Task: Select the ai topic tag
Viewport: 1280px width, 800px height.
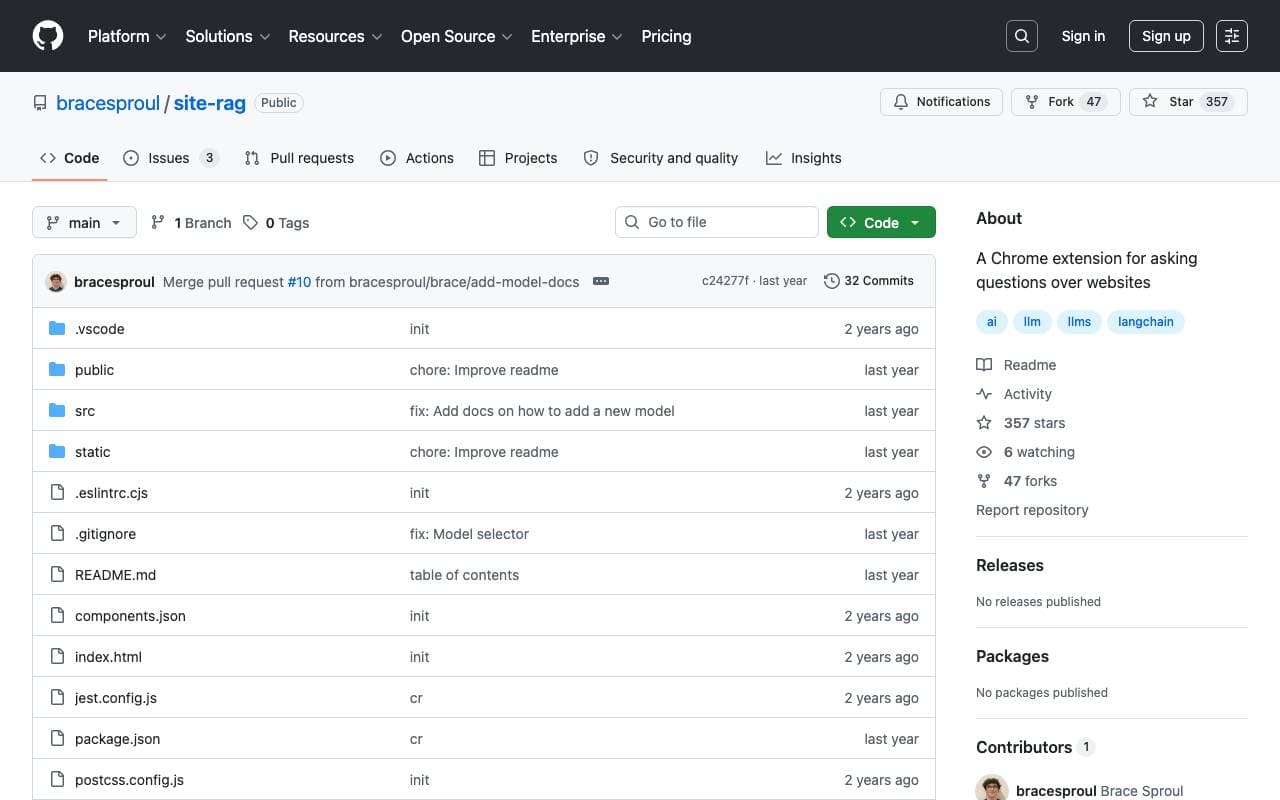Action: [992, 322]
